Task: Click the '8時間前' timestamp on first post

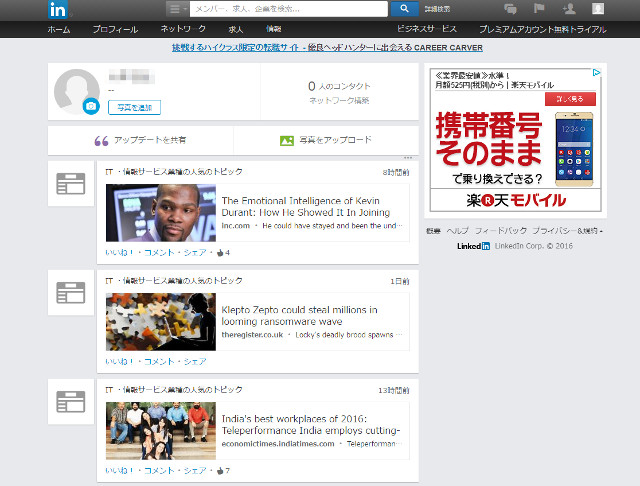Action: tap(396, 173)
